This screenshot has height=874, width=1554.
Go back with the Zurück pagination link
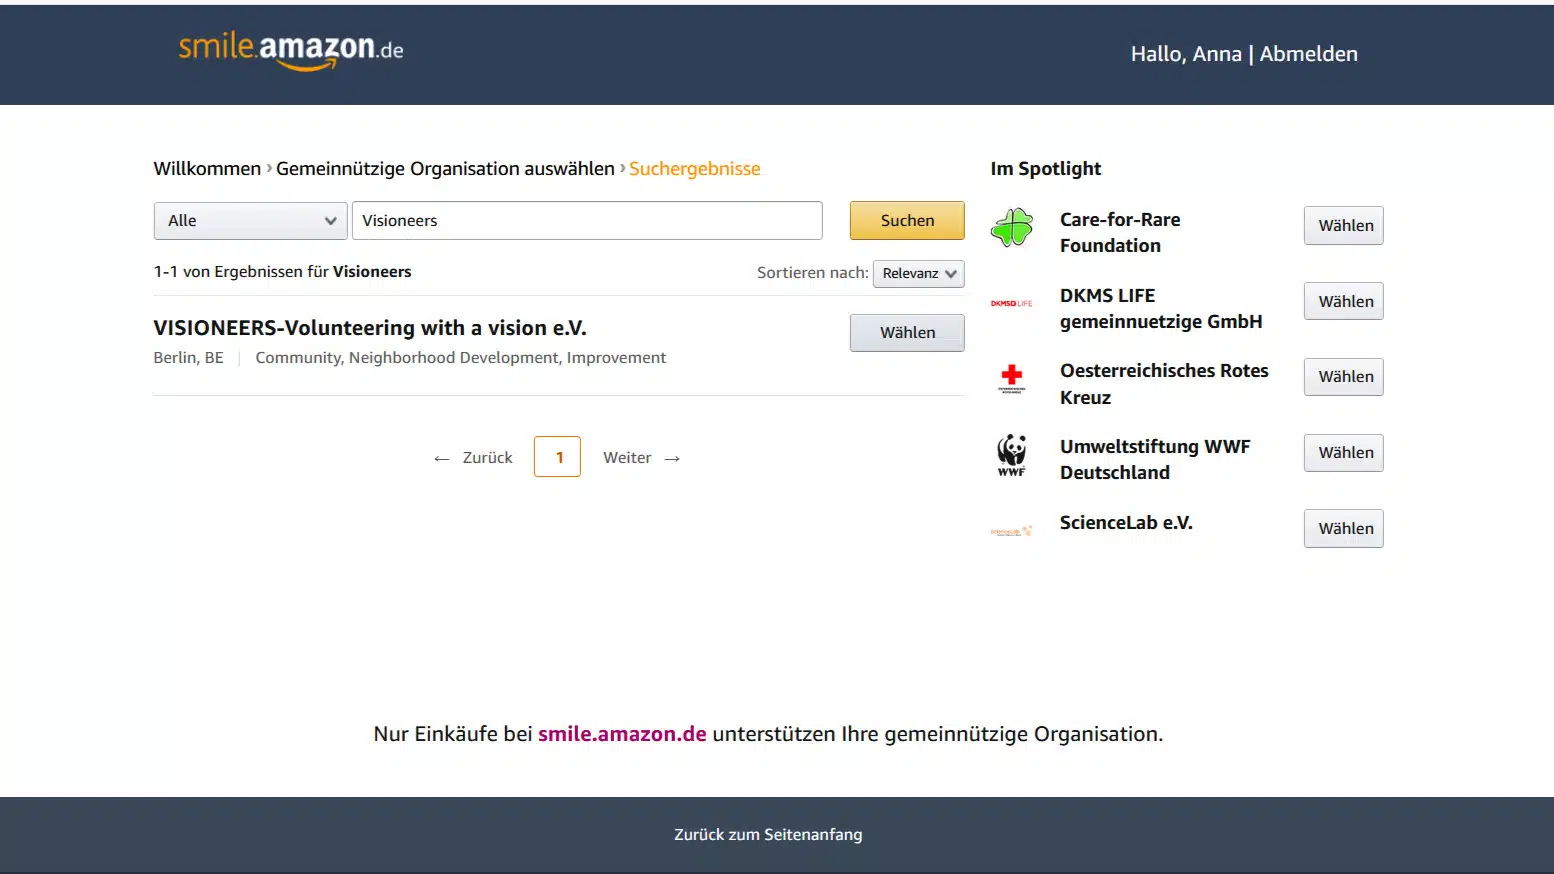coord(473,458)
